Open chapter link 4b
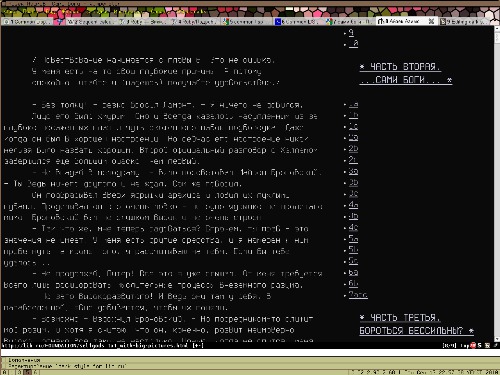Viewport: 500px width, 375px height. (x=353, y=217)
